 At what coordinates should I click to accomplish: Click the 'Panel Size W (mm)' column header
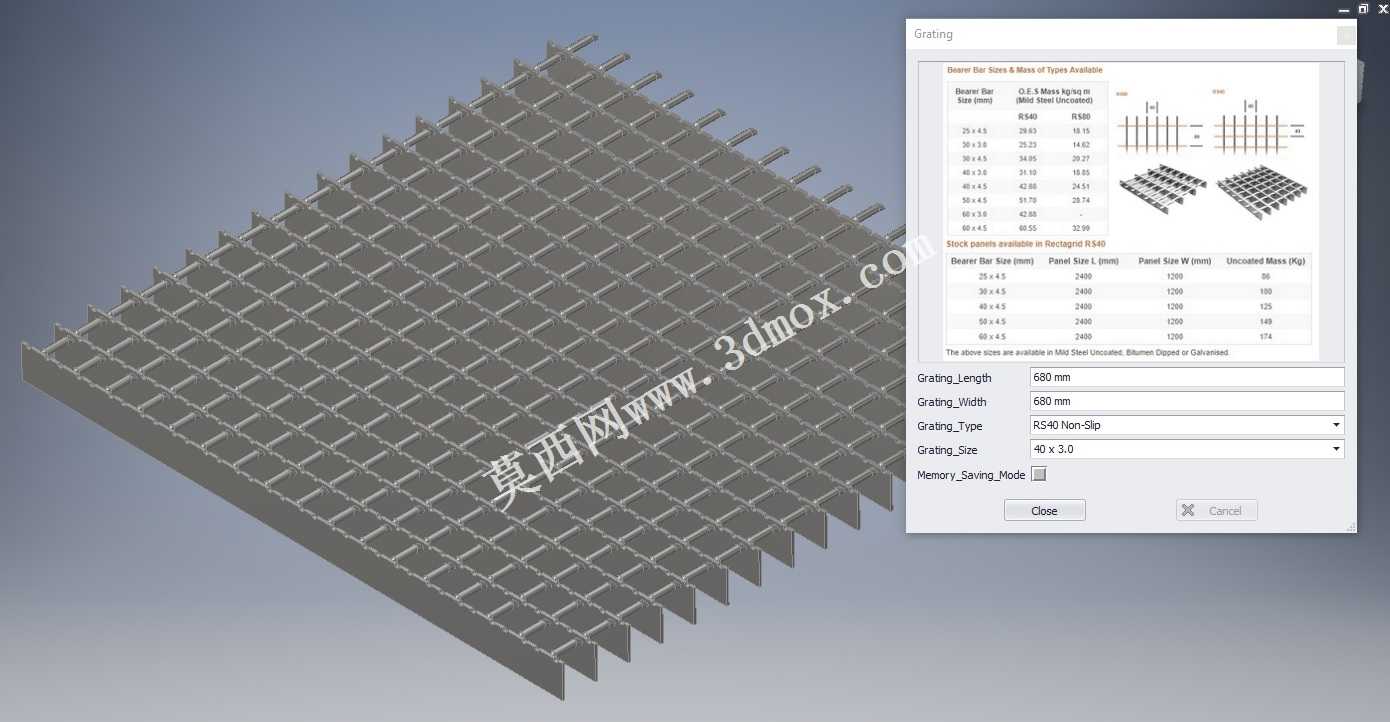coord(1174,261)
